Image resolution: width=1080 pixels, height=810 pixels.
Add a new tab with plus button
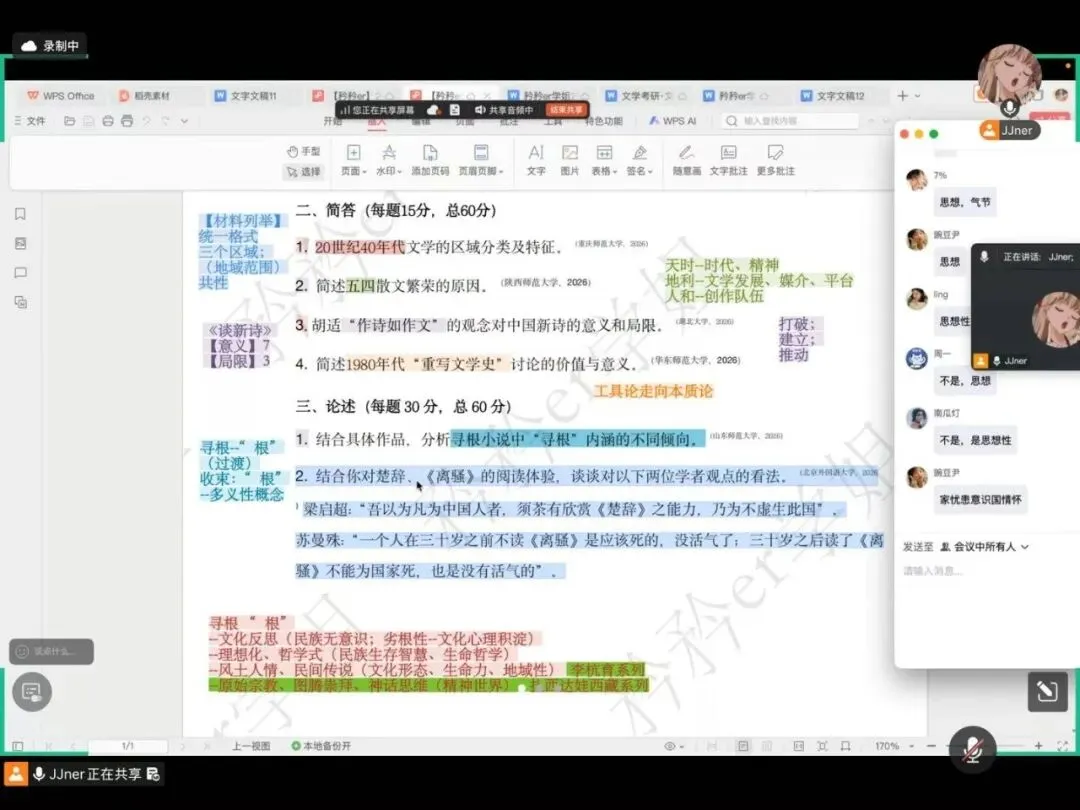[x=902, y=96]
